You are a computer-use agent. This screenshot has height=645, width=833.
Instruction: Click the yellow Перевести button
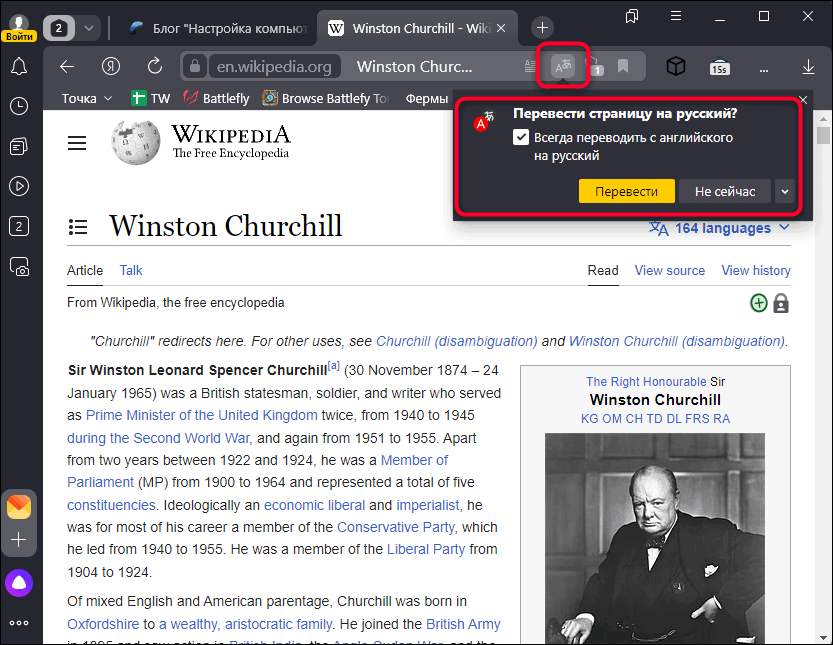[626, 191]
